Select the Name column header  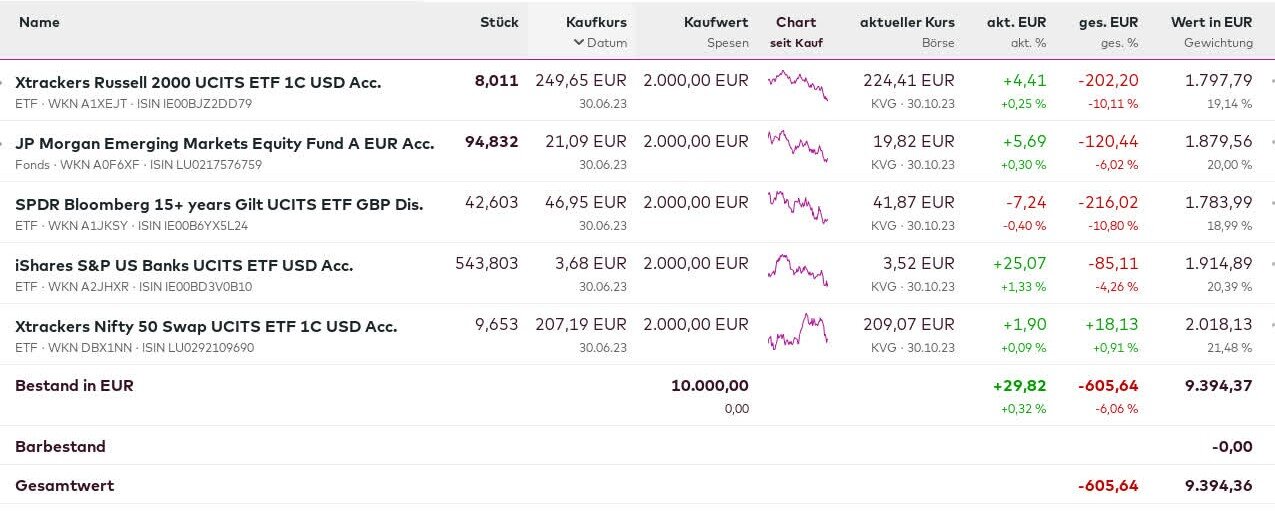click(39, 22)
